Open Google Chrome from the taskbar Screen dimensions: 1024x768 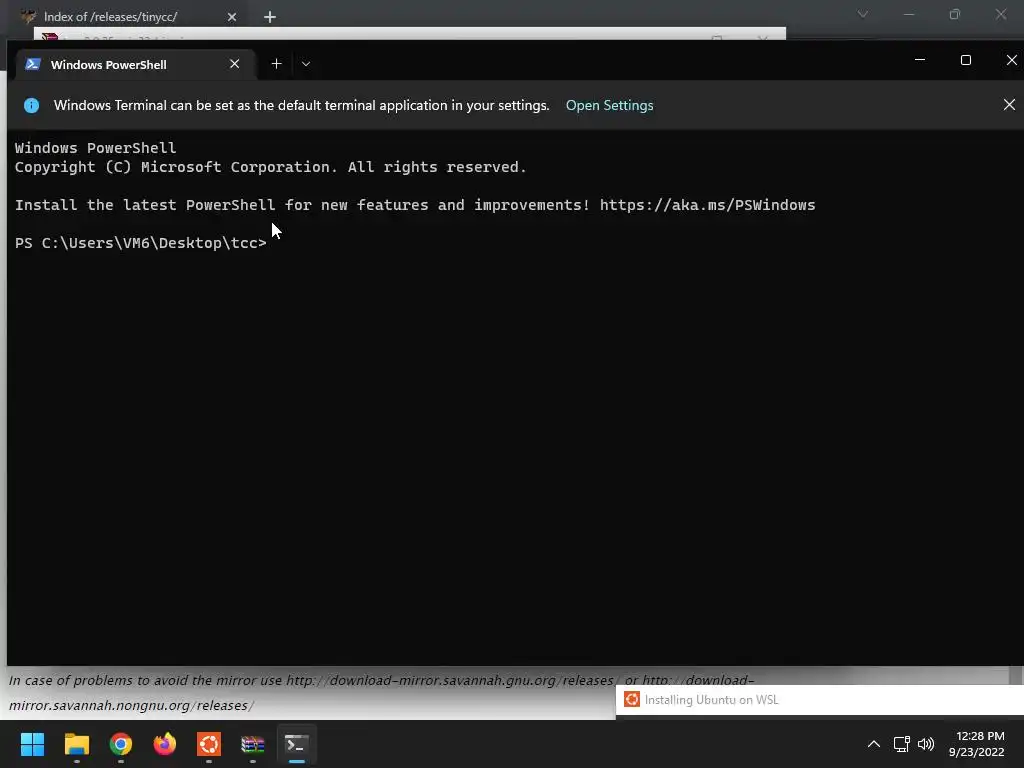pyautogui.click(x=121, y=744)
